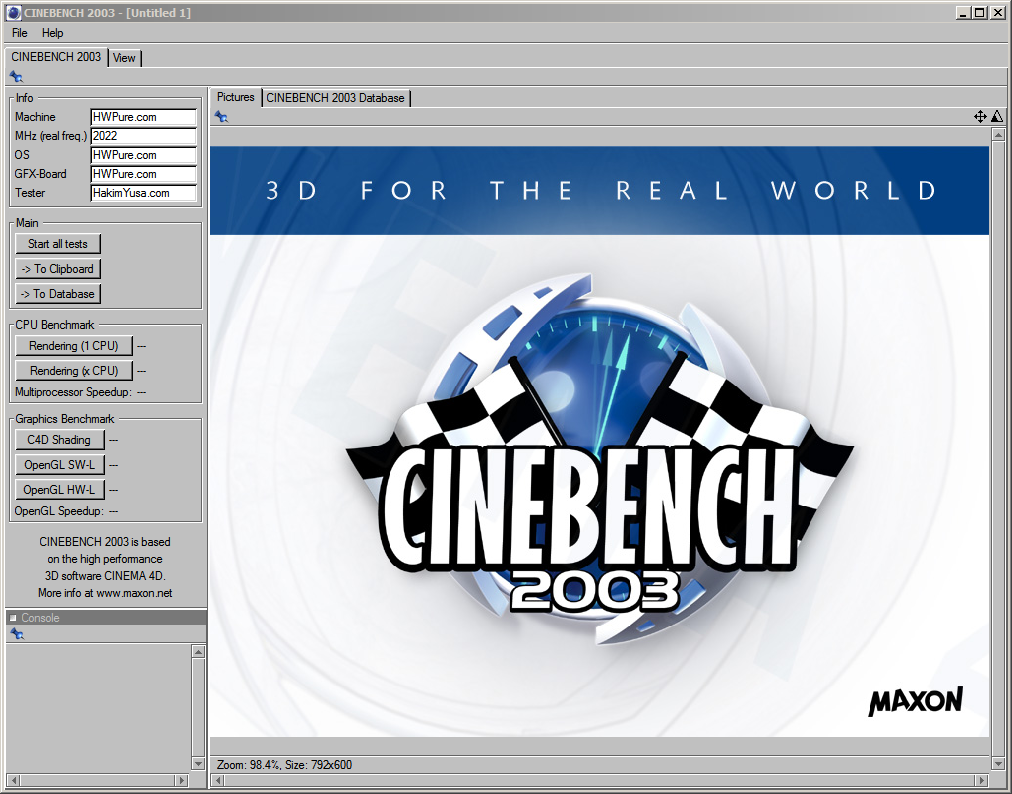Viewport: 1012px width, 794px height.
Task: Click the To Clipboard button
Action: point(57,269)
